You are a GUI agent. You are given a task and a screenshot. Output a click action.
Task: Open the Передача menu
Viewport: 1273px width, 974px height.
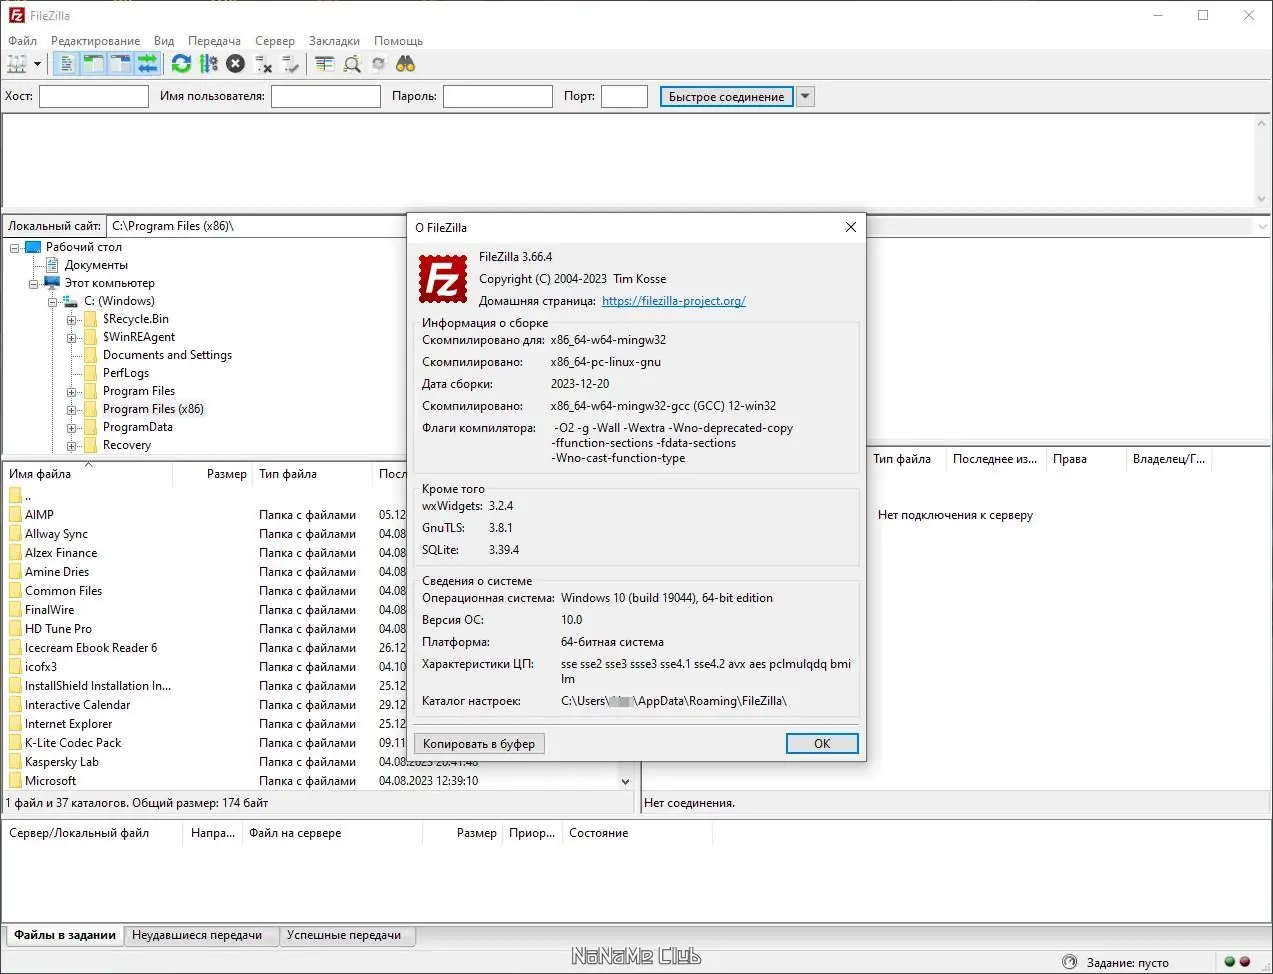click(x=214, y=41)
